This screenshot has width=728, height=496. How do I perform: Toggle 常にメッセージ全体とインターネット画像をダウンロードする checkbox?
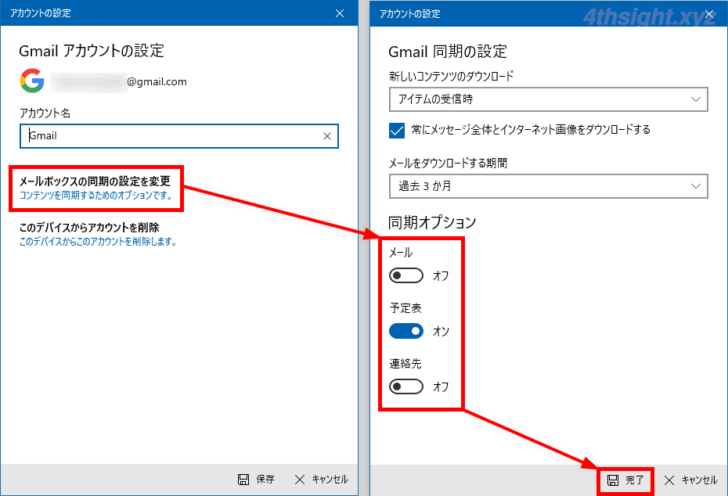click(397, 130)
